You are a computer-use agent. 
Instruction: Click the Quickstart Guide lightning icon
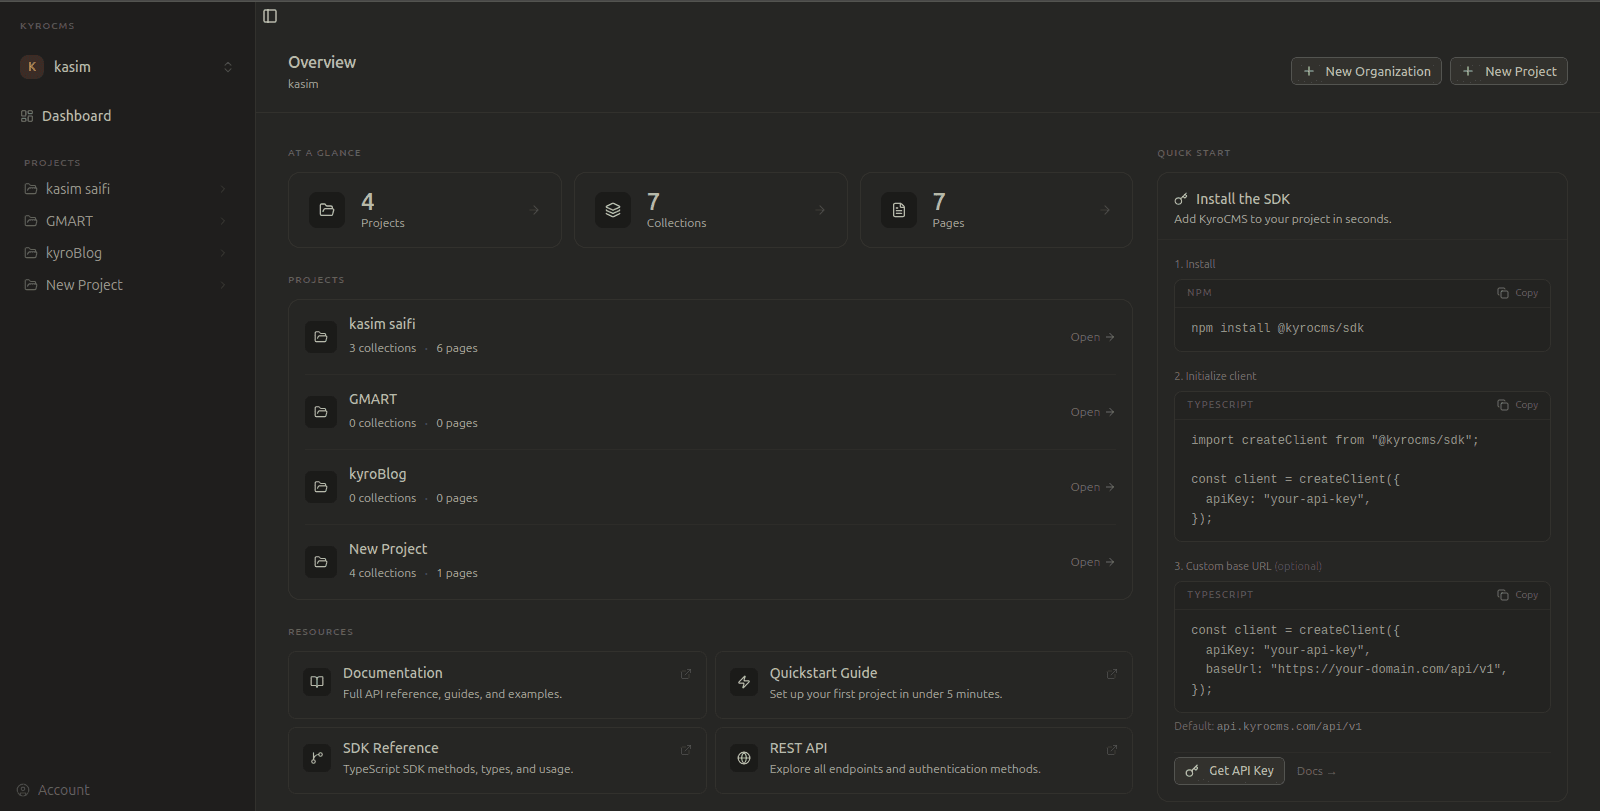tap(744, 682)
